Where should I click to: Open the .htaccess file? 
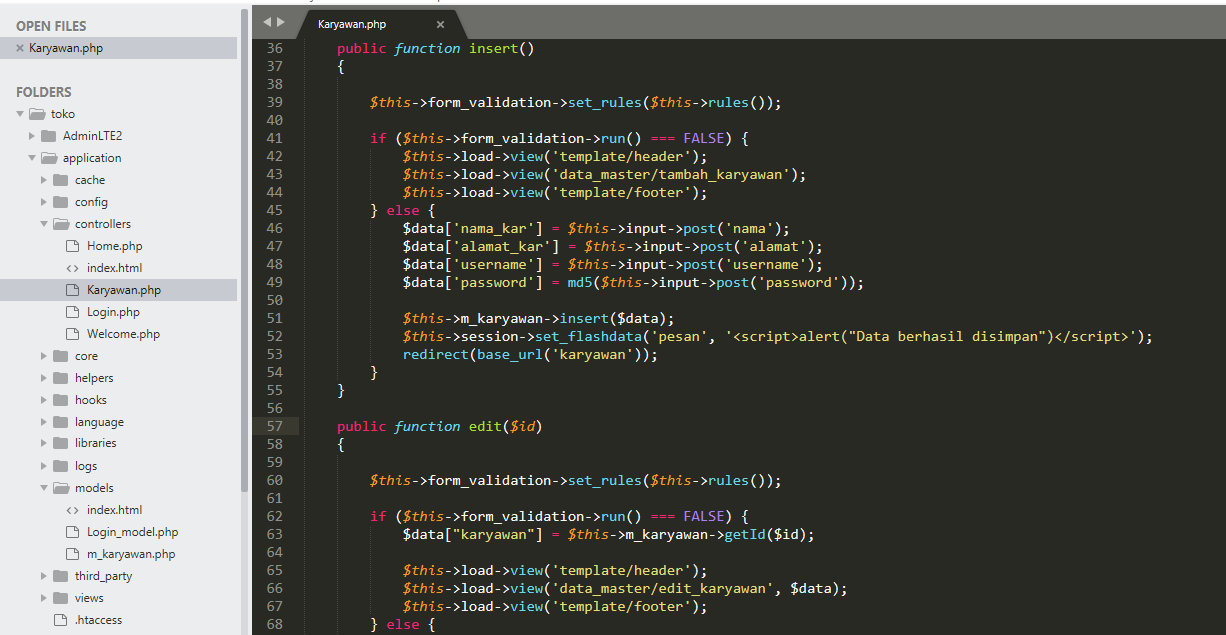pyautogui.click(x=98, y=620)
